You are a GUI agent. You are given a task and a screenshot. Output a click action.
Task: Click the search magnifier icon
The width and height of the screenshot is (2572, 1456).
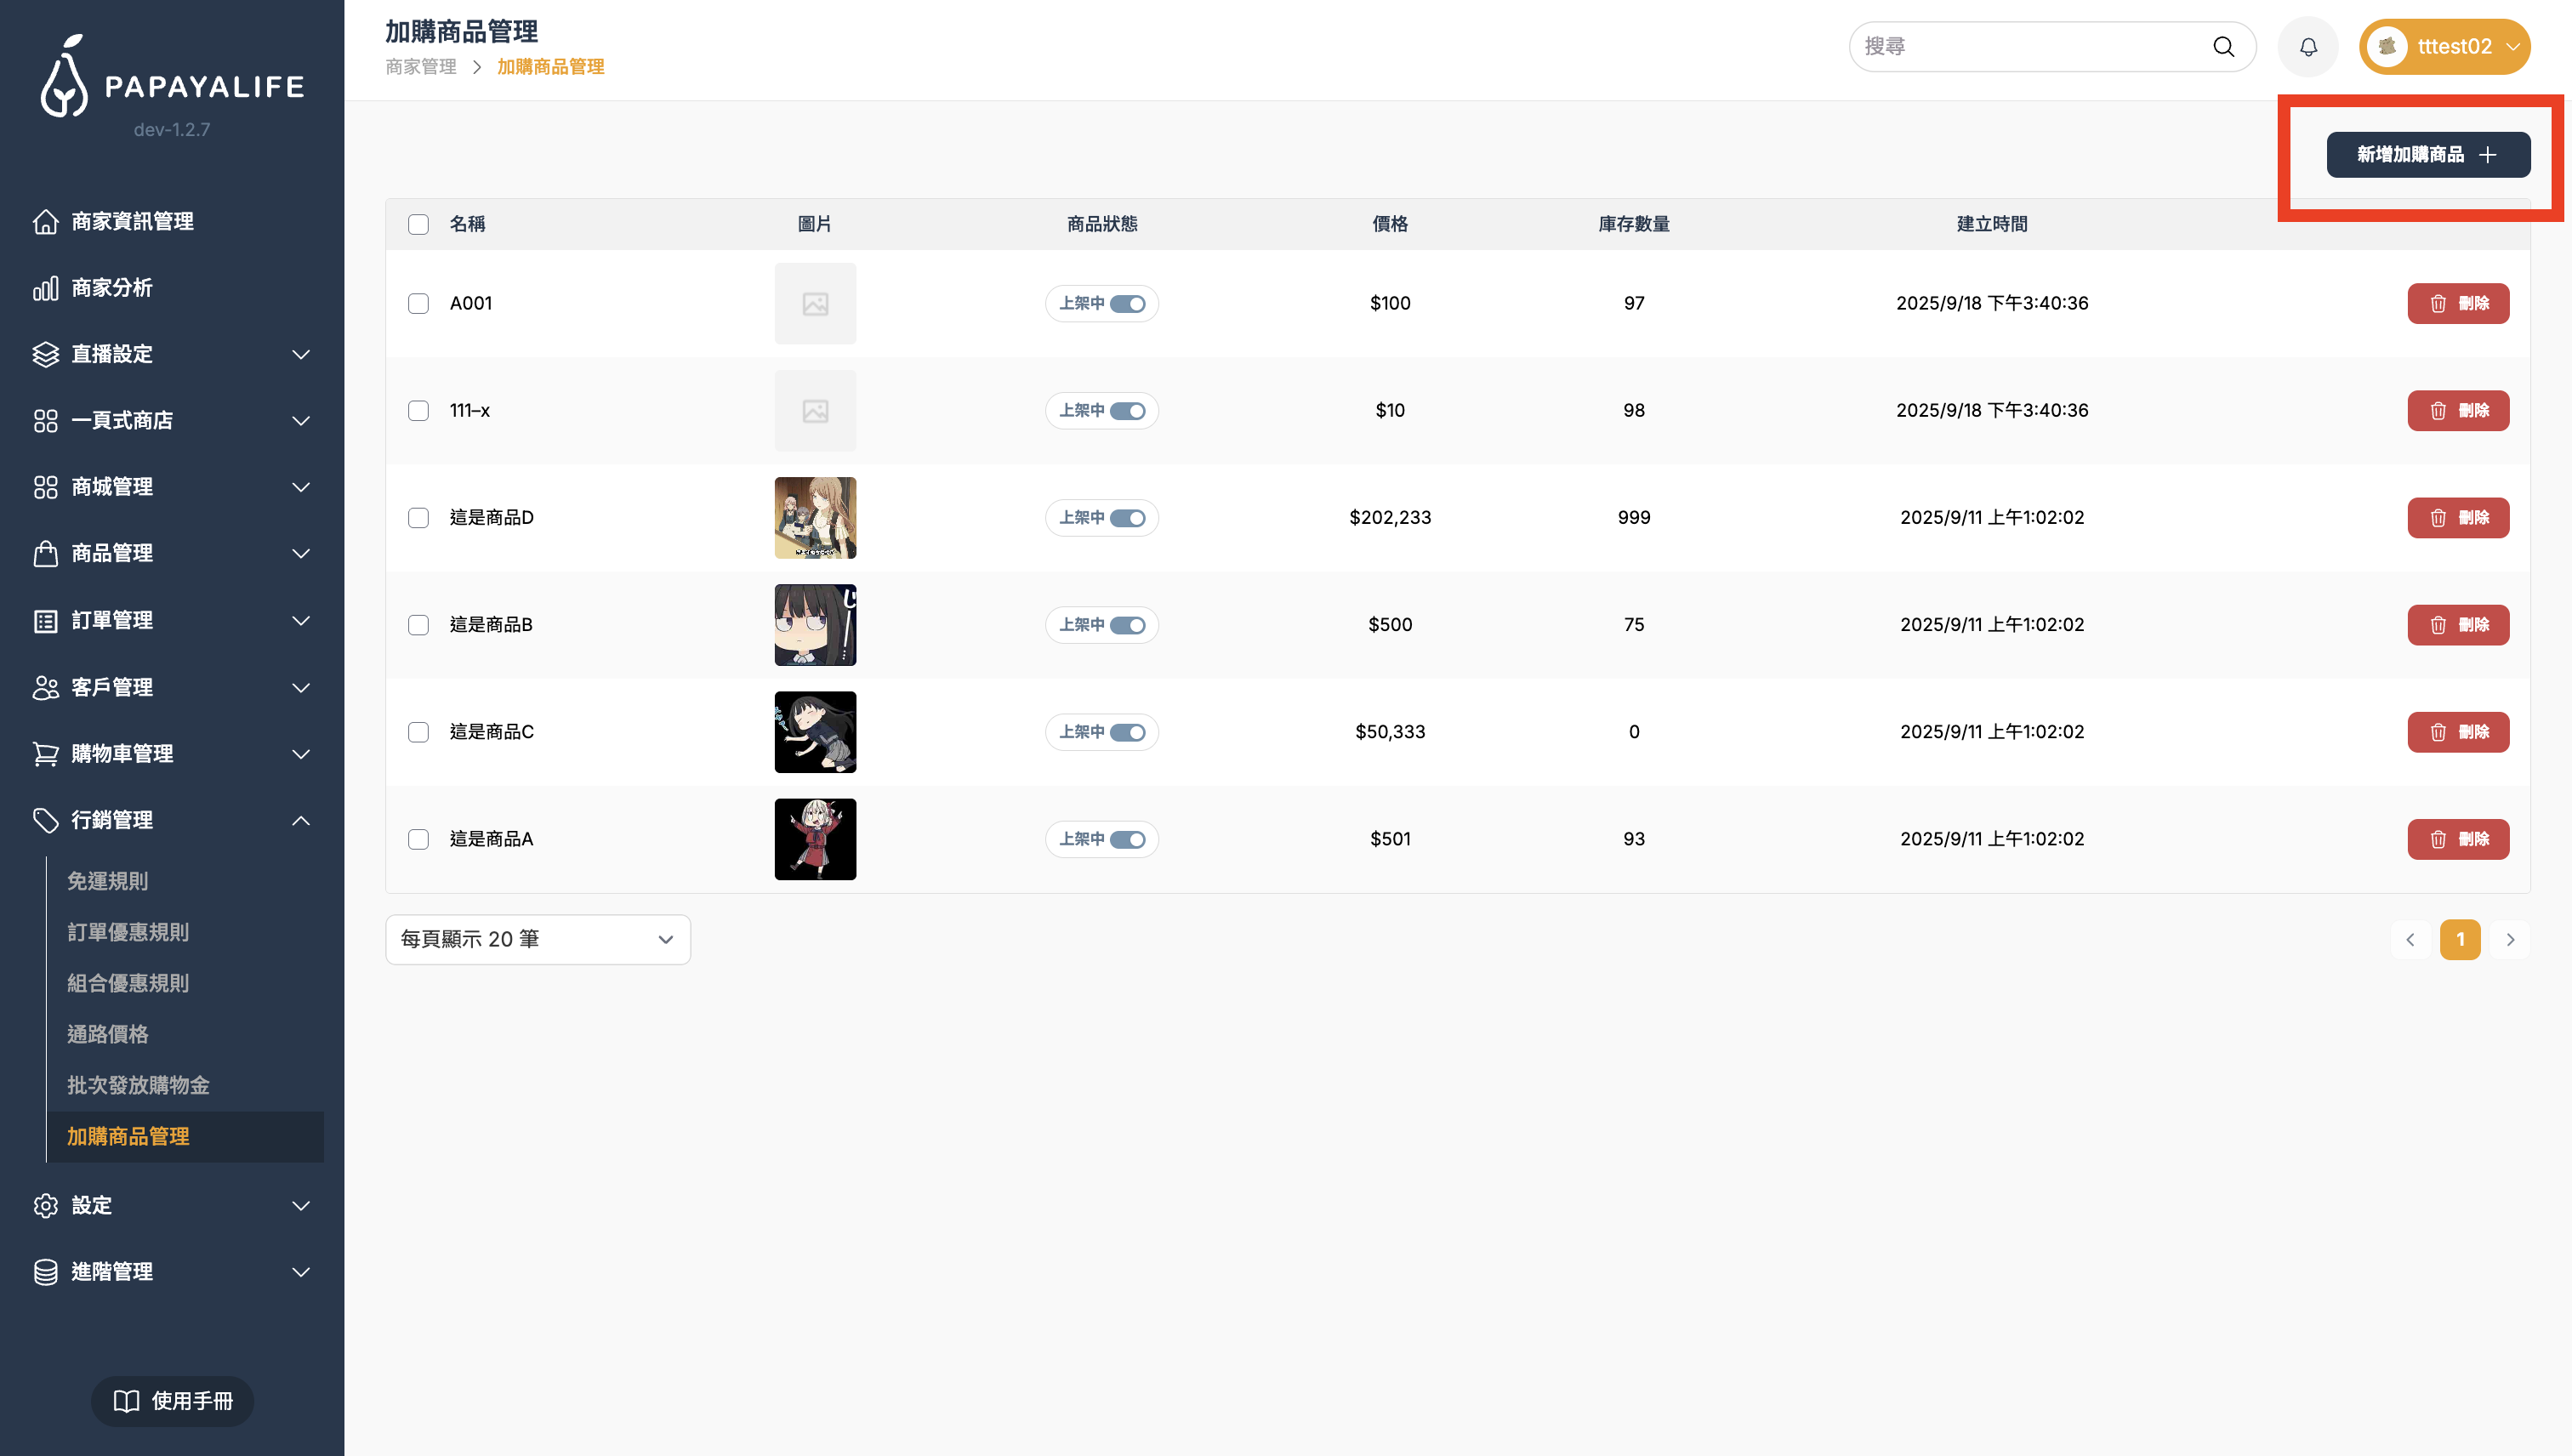[2223, 47]
